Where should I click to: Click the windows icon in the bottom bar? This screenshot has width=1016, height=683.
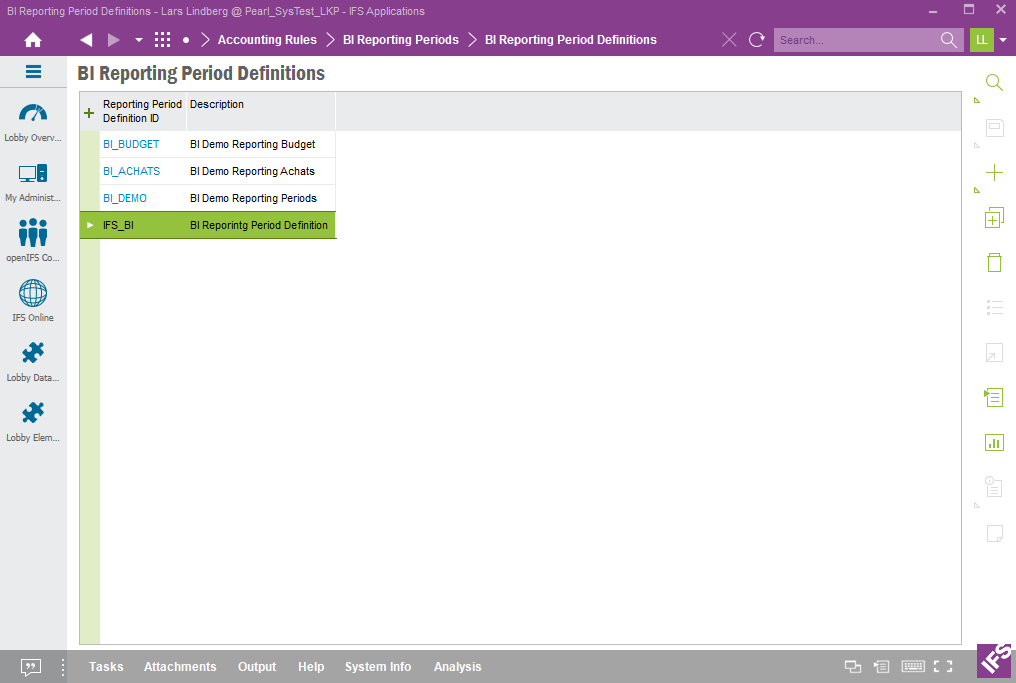point(853,667)
